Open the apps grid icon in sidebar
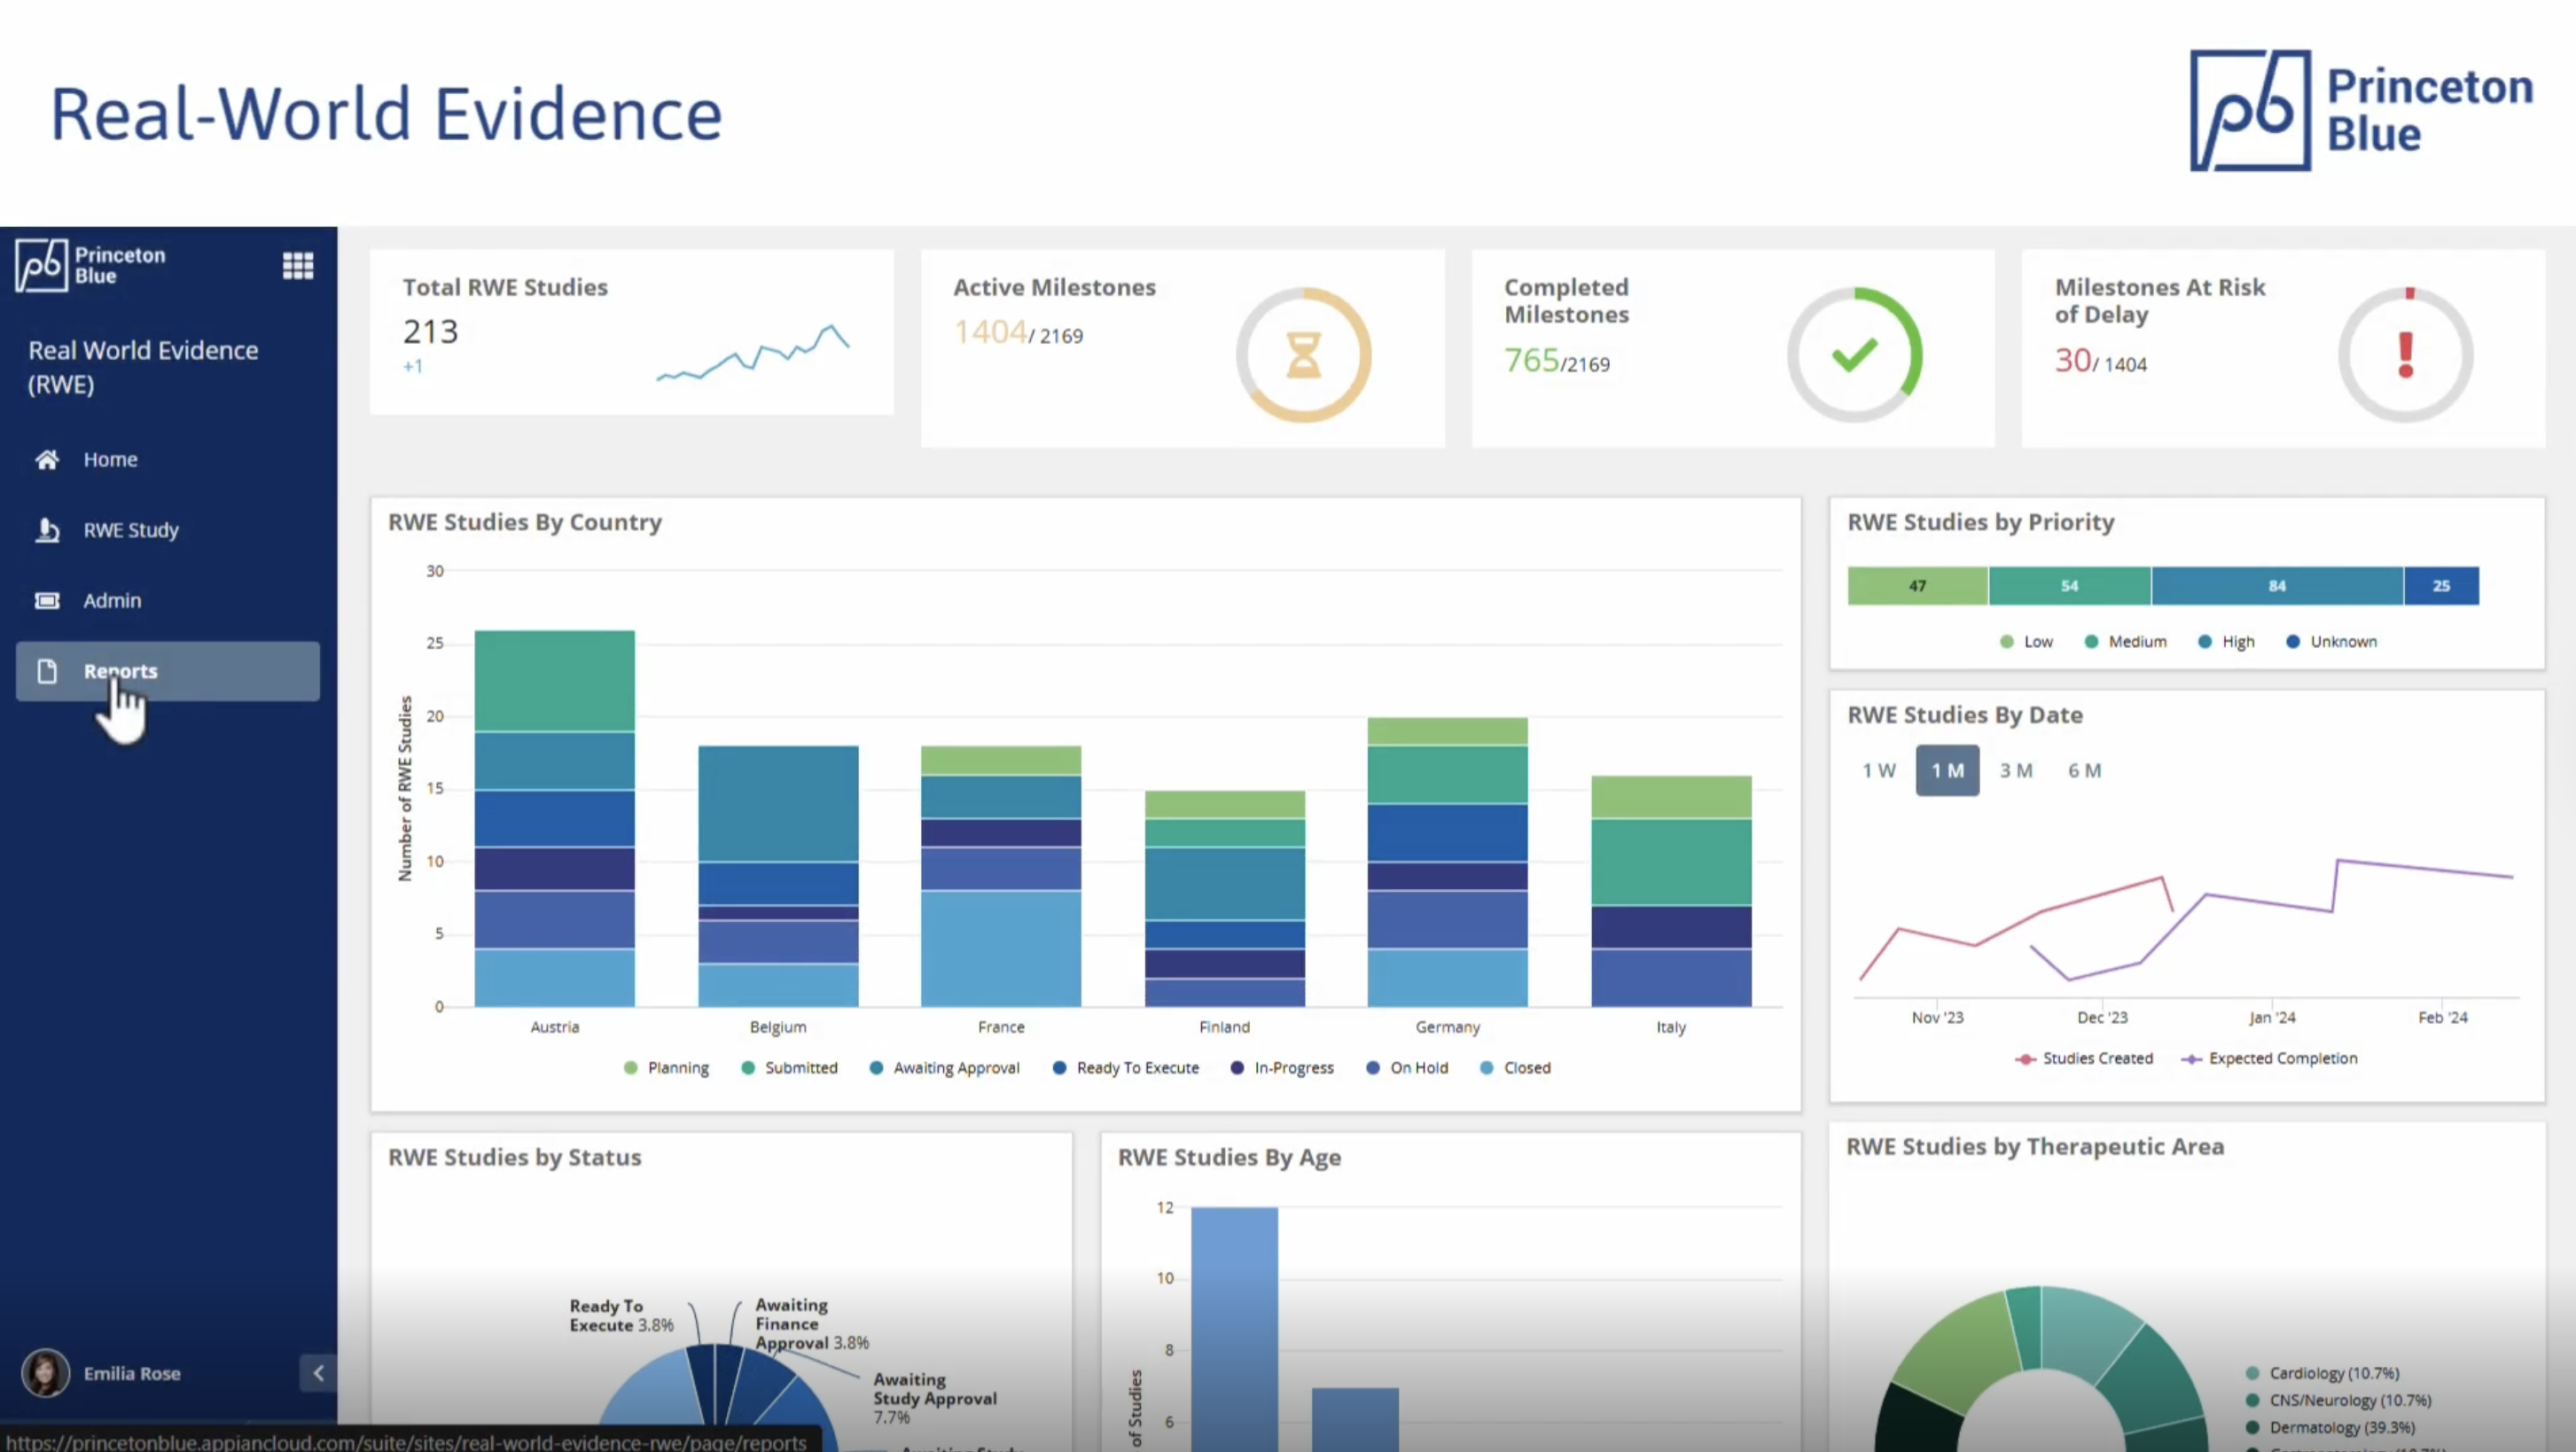The width and height of the screenshot is (2576, 1452). pyautogui.click(x=298, y=265)
